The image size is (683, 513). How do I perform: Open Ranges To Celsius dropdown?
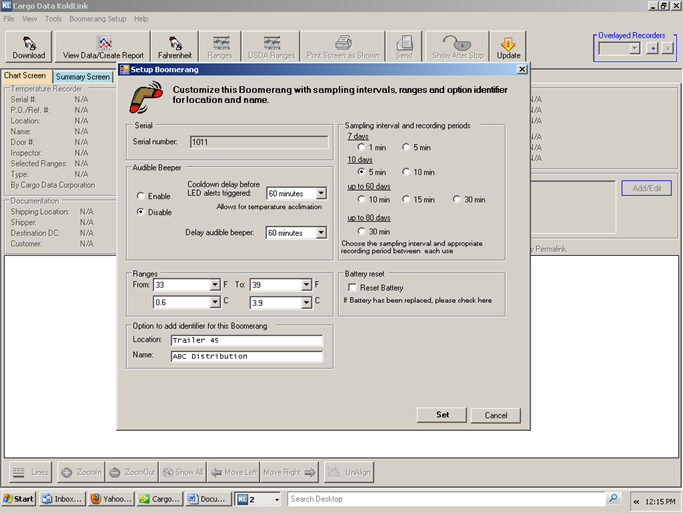point(306,302)
